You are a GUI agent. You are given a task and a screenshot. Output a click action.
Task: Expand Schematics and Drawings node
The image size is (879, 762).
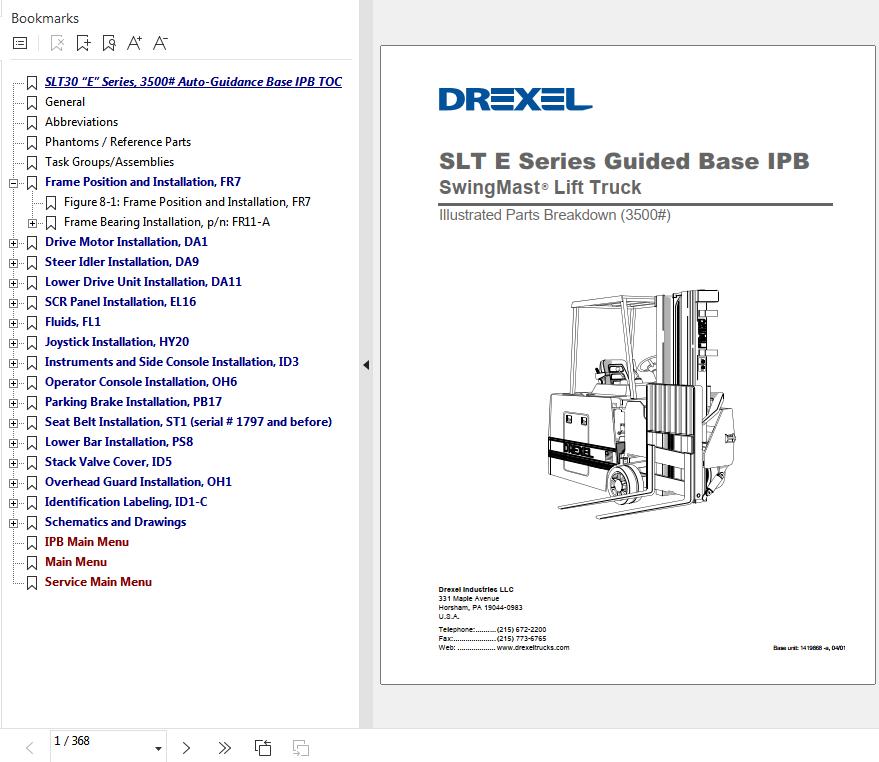13,523
